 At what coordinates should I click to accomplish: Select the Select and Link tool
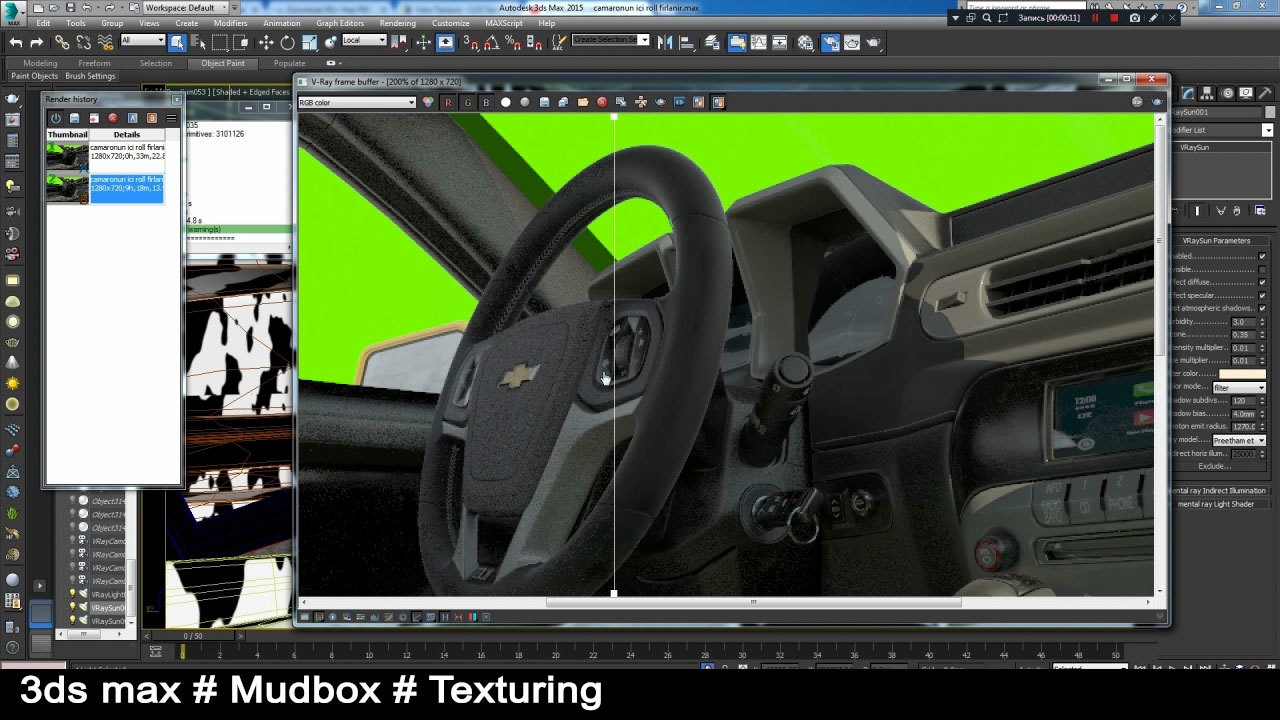tap(62, 42)
